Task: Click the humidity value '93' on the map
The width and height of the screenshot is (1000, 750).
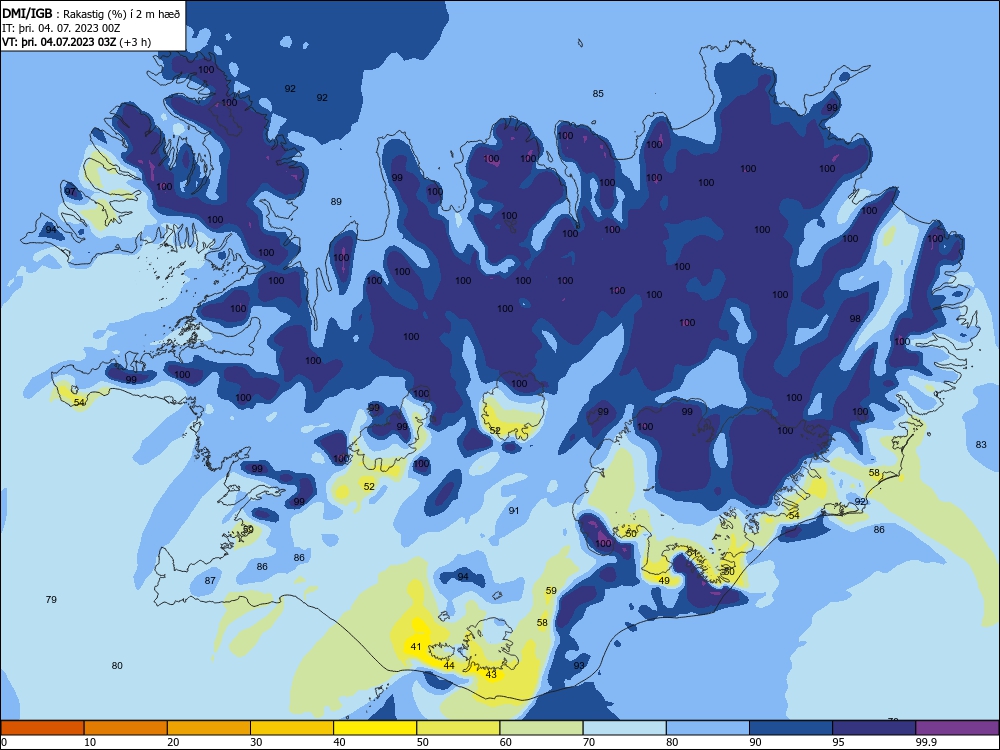Action: [x=578, y=666]
